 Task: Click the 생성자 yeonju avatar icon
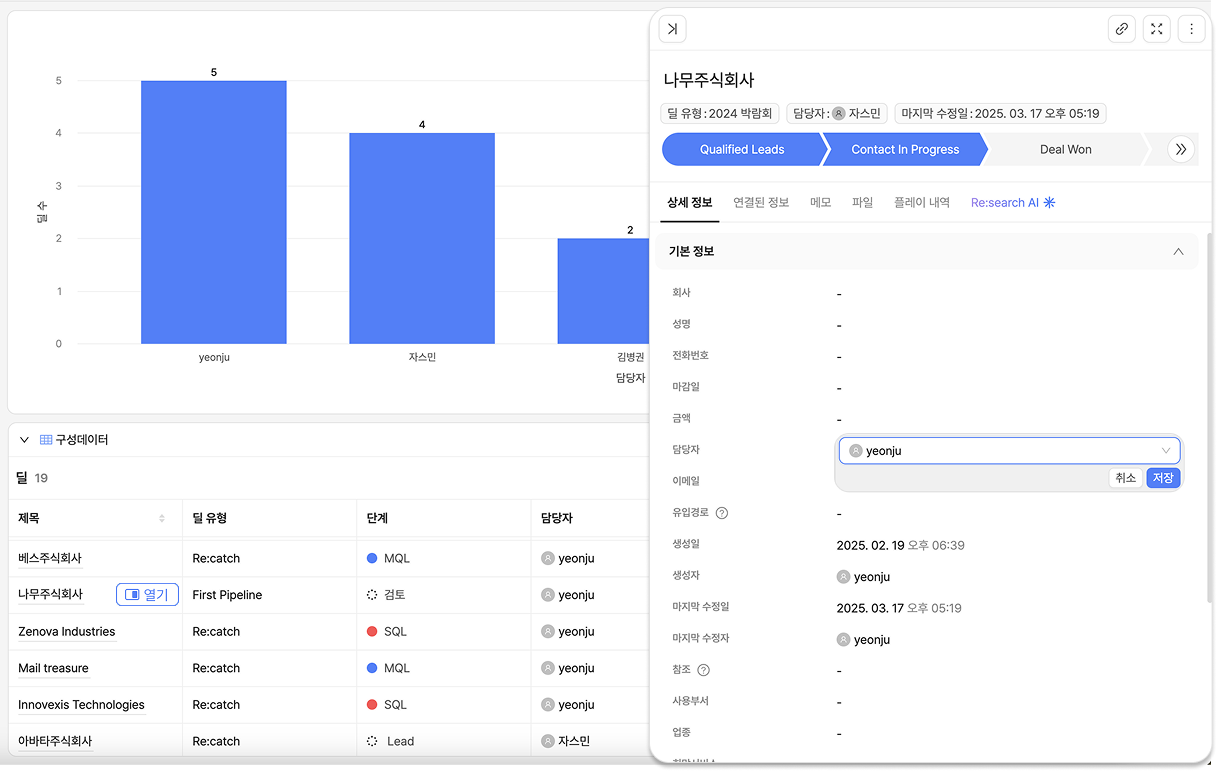click(x=844, y=577)
